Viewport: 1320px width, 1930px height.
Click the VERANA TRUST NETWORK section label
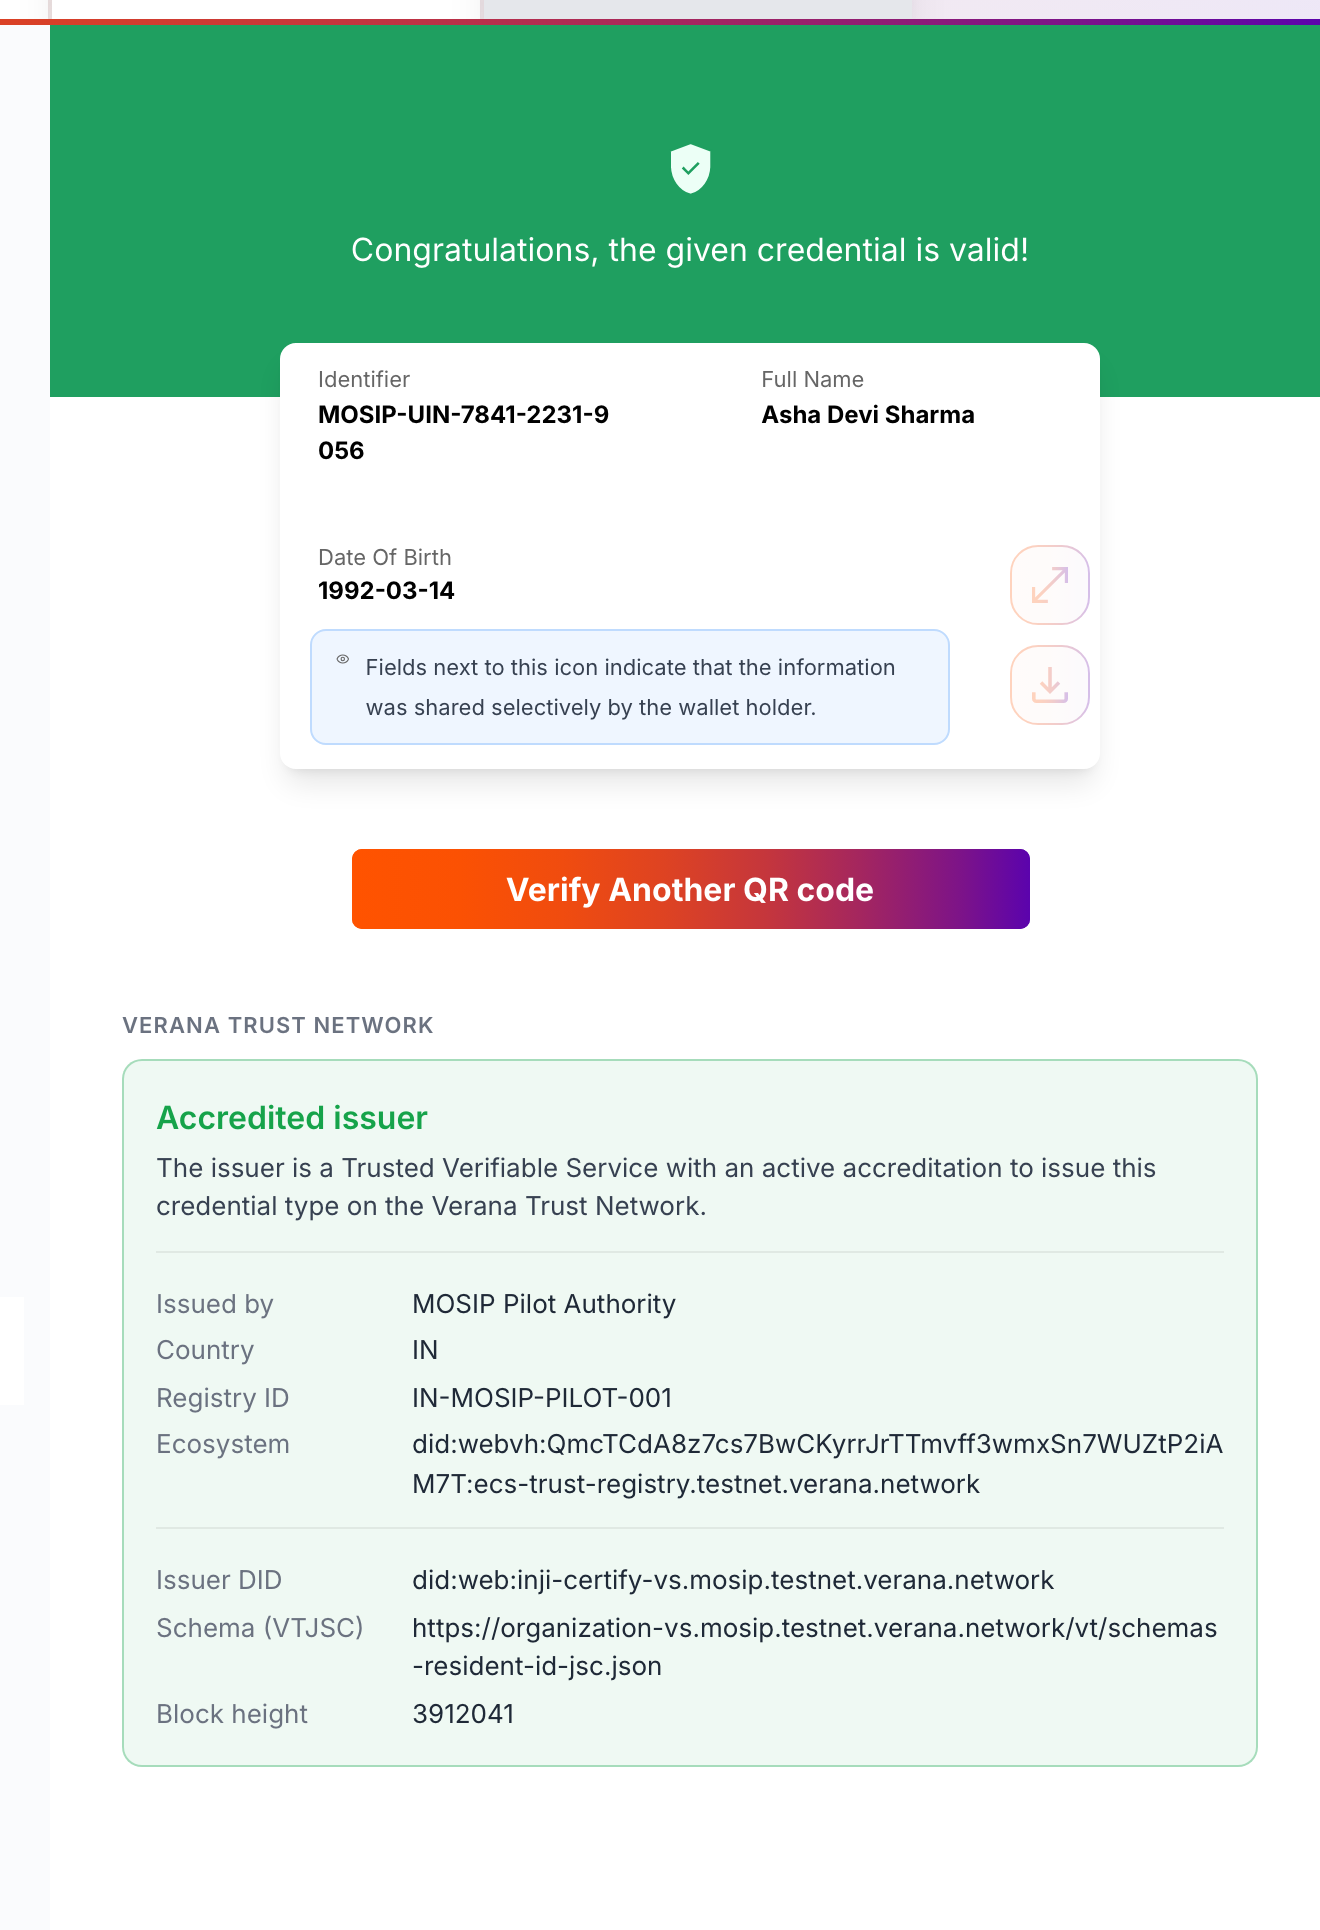tap(278, 1025)
